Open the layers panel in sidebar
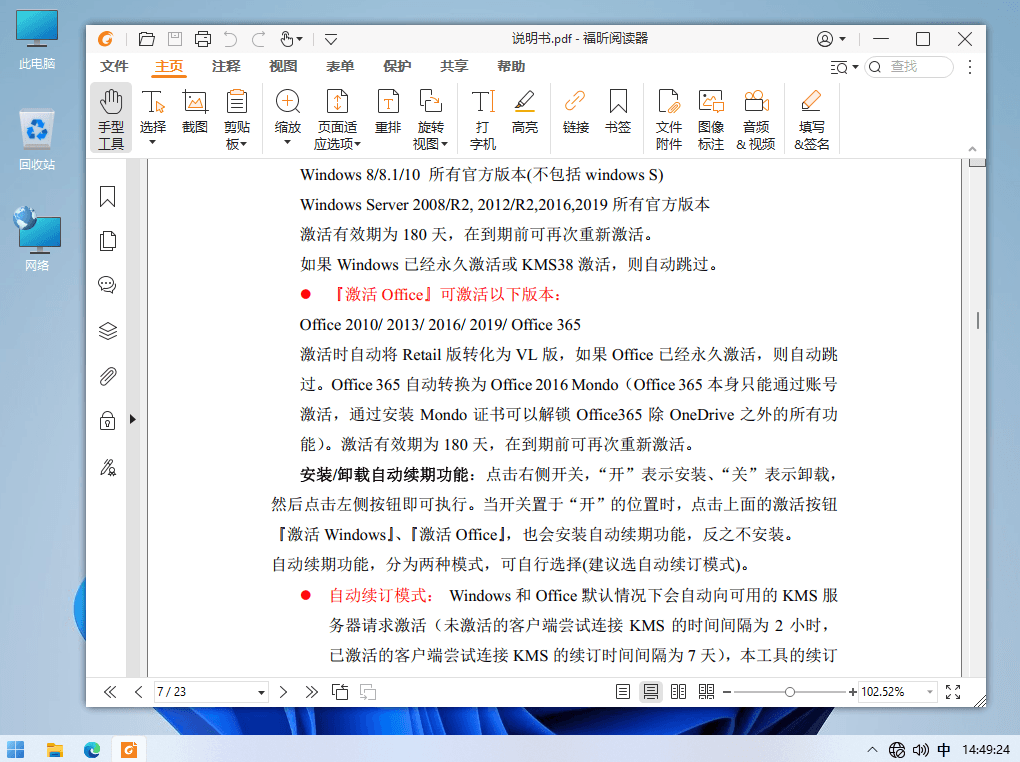 tap(107, 331)
